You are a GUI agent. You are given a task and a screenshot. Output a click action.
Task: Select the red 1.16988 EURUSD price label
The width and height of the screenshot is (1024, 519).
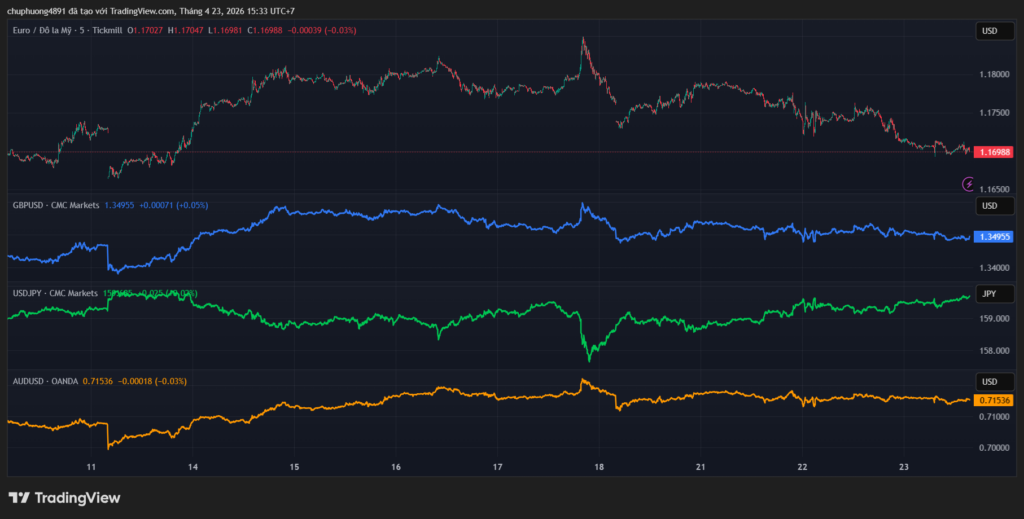(993, 152)
